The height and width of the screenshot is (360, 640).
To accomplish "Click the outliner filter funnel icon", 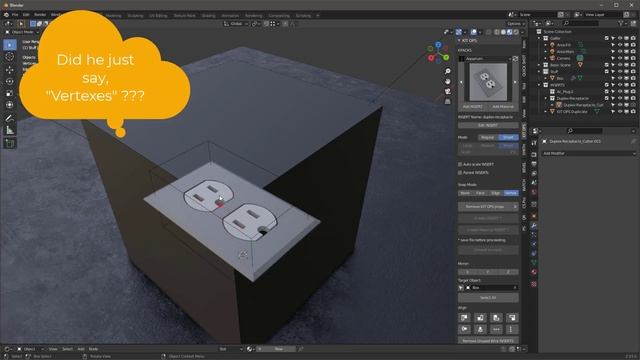I will [621, 24].
